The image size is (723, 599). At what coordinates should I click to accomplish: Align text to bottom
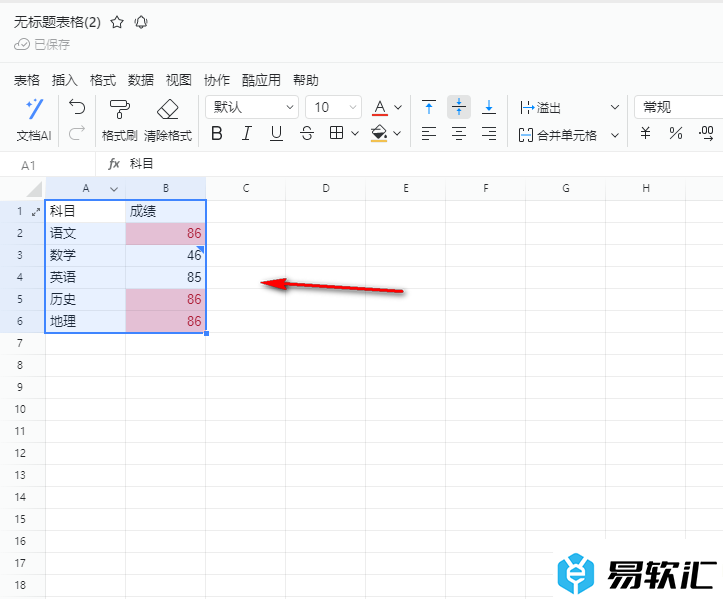pyautogui.click(x=489, y=107)
